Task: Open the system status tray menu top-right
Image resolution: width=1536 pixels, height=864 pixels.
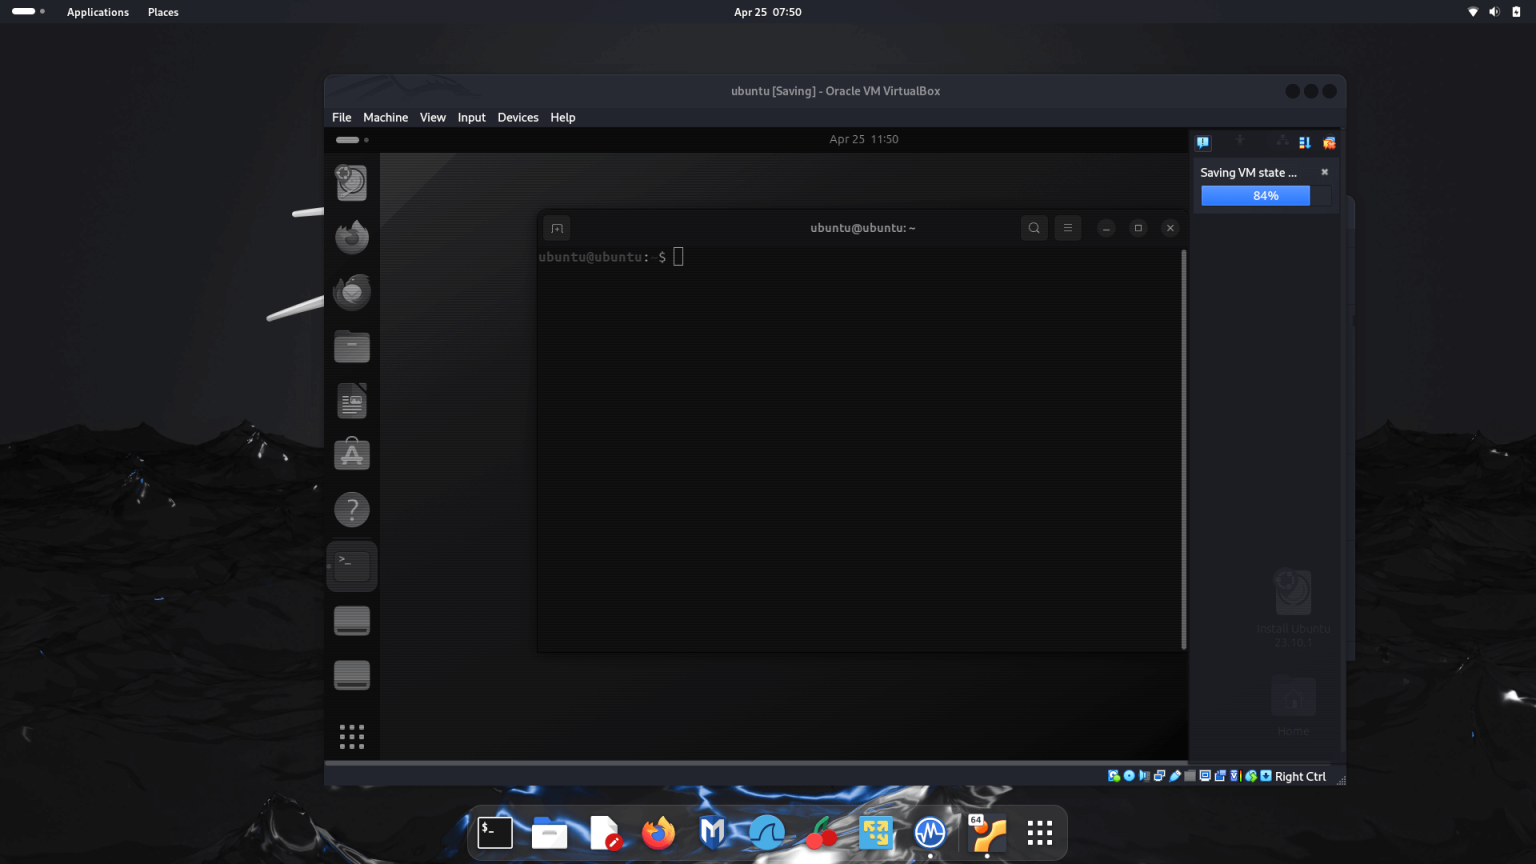Action: tap(1494, 11)
